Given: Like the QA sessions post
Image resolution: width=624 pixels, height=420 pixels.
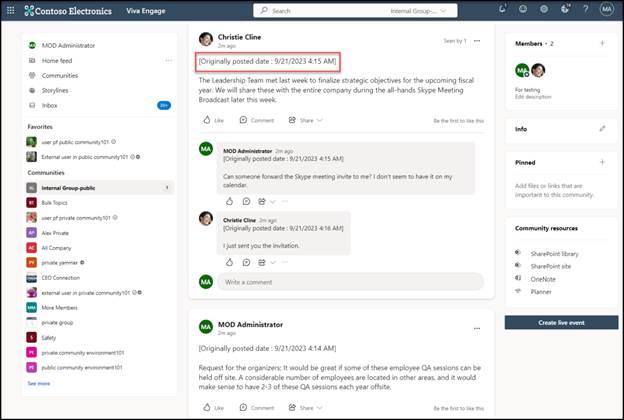Looking at the screenshot, I should click(x=213, y=408).
